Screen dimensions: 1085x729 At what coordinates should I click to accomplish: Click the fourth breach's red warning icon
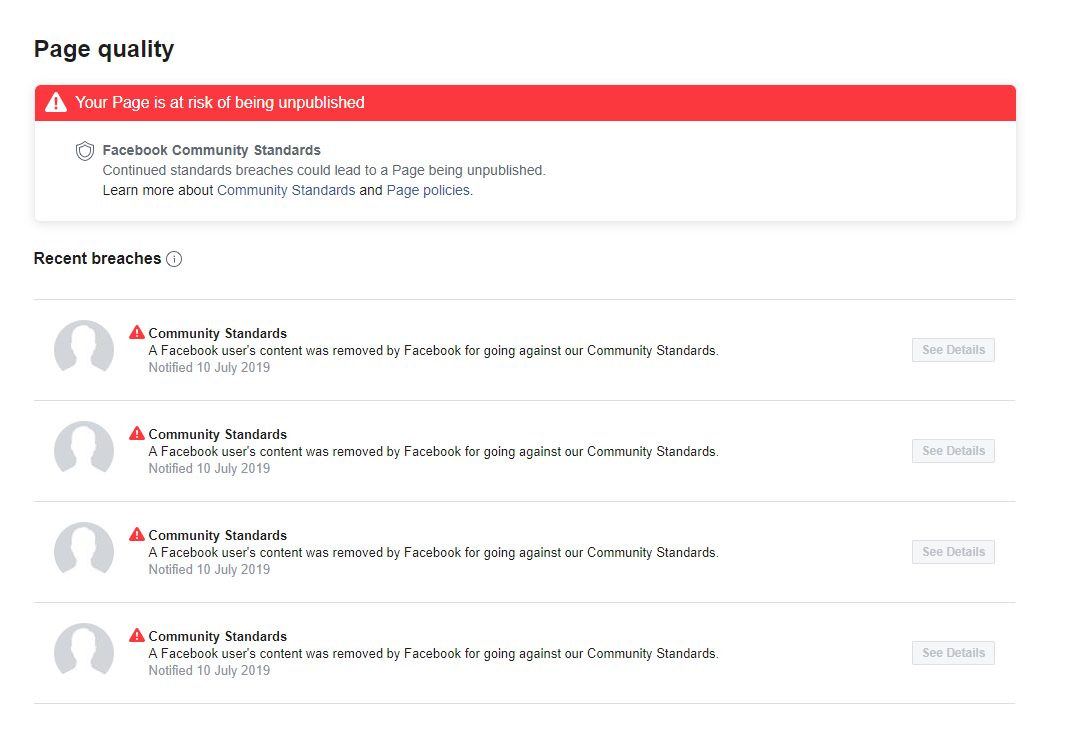137,635
